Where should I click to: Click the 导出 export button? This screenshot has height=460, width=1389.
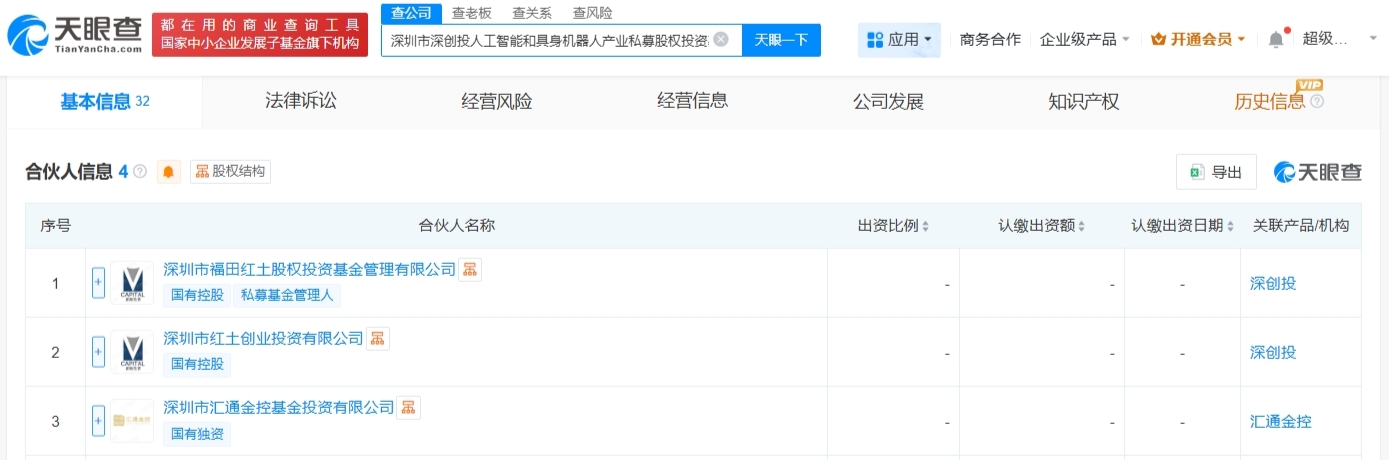(1216, 172)
